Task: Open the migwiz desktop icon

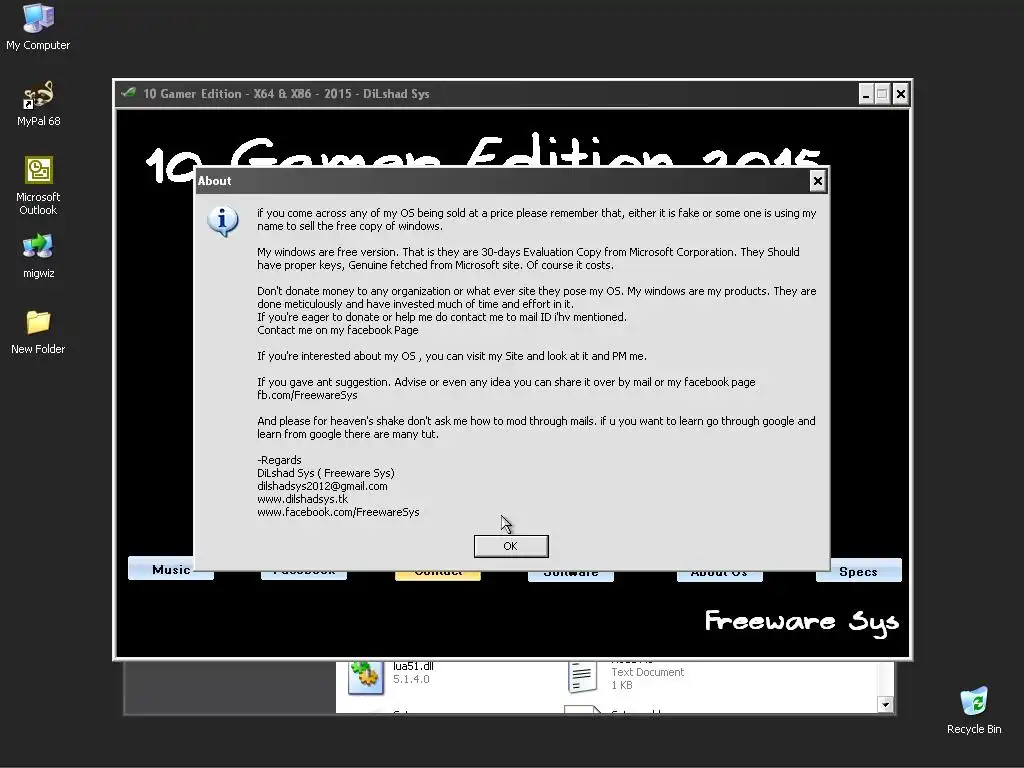Action: (38, 256)
